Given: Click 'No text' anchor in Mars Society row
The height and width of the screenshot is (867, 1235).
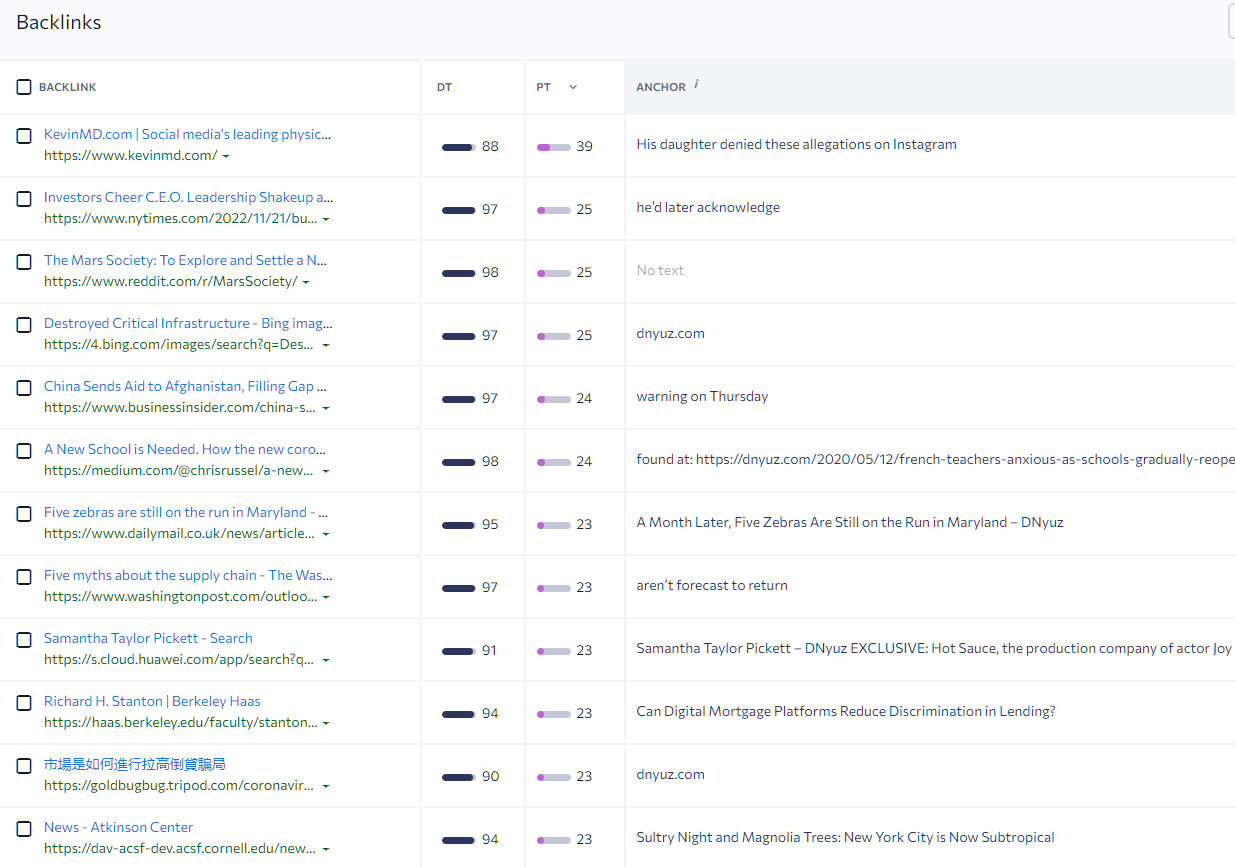Looking at the screenshot, I should (x=660, y=270).
